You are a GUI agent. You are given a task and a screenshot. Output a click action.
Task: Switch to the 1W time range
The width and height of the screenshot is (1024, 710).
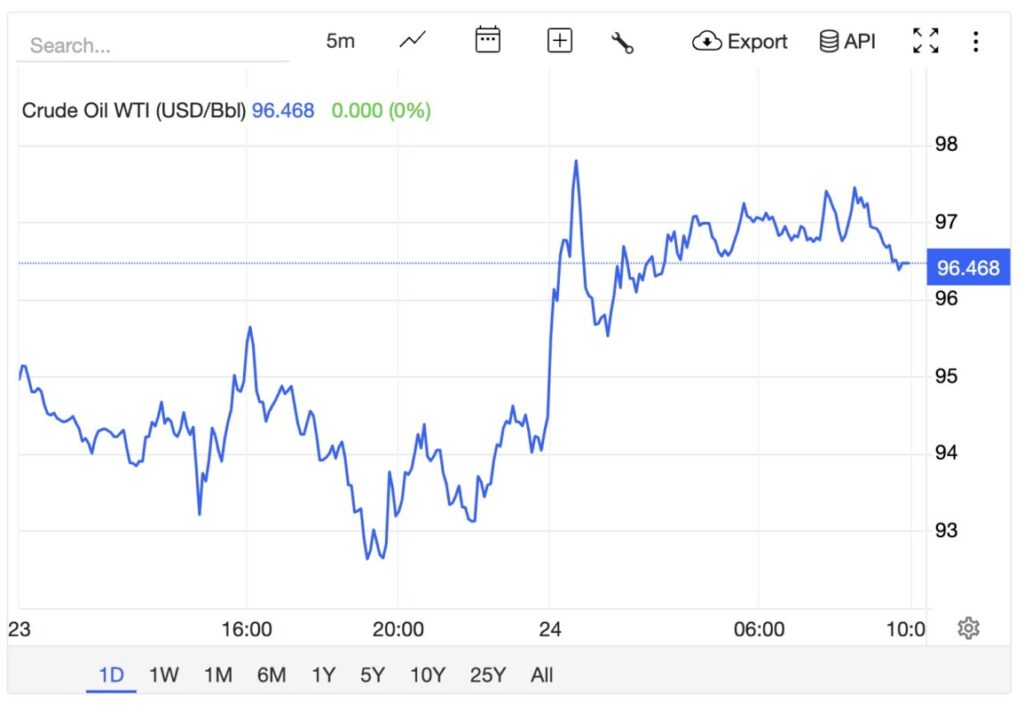164,675
